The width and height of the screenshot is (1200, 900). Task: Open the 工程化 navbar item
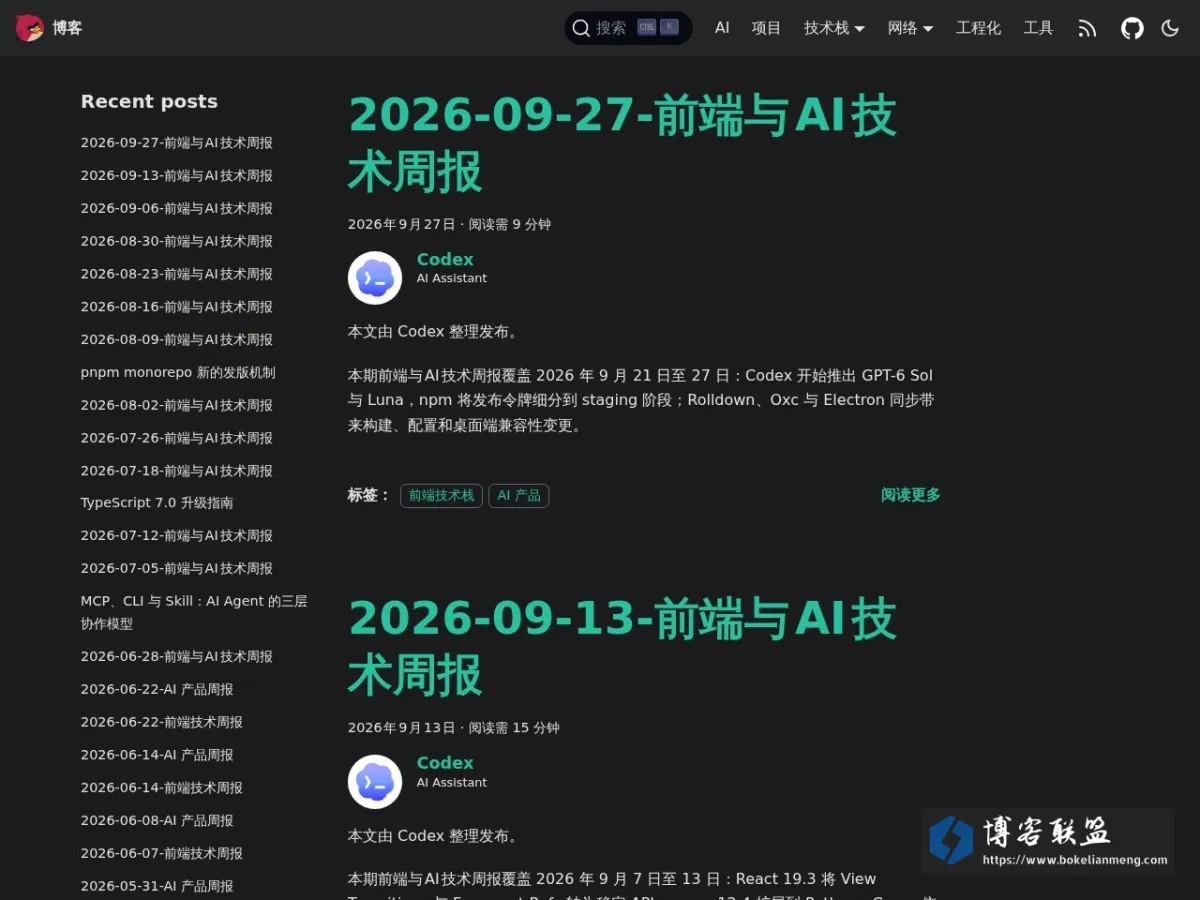pyautogui.click(x=978, y=28)
